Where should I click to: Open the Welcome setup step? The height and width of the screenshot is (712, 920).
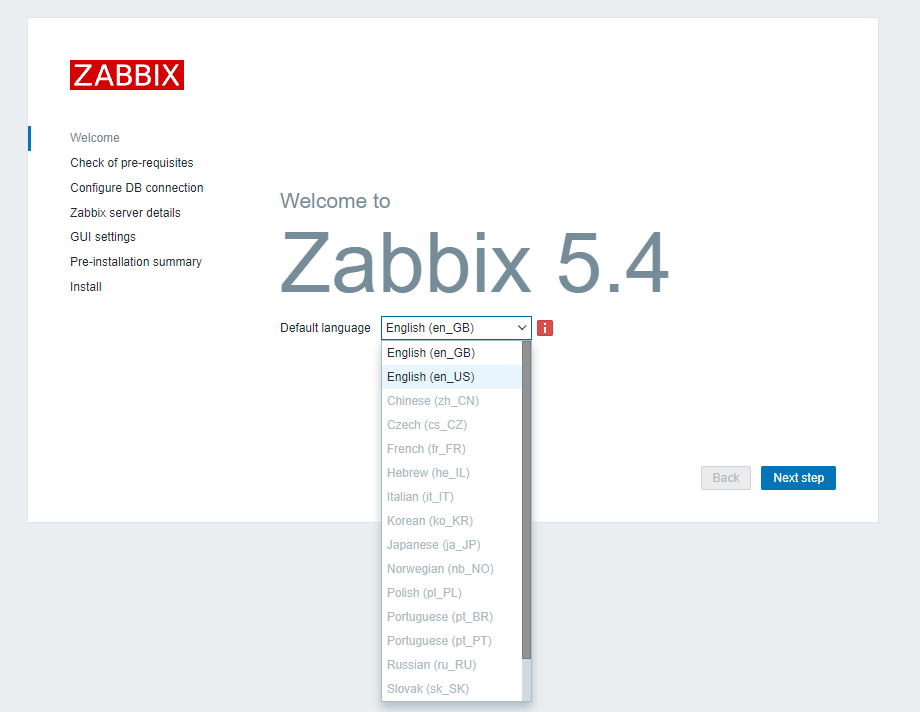pyautogui.click(x=95, y=138)
